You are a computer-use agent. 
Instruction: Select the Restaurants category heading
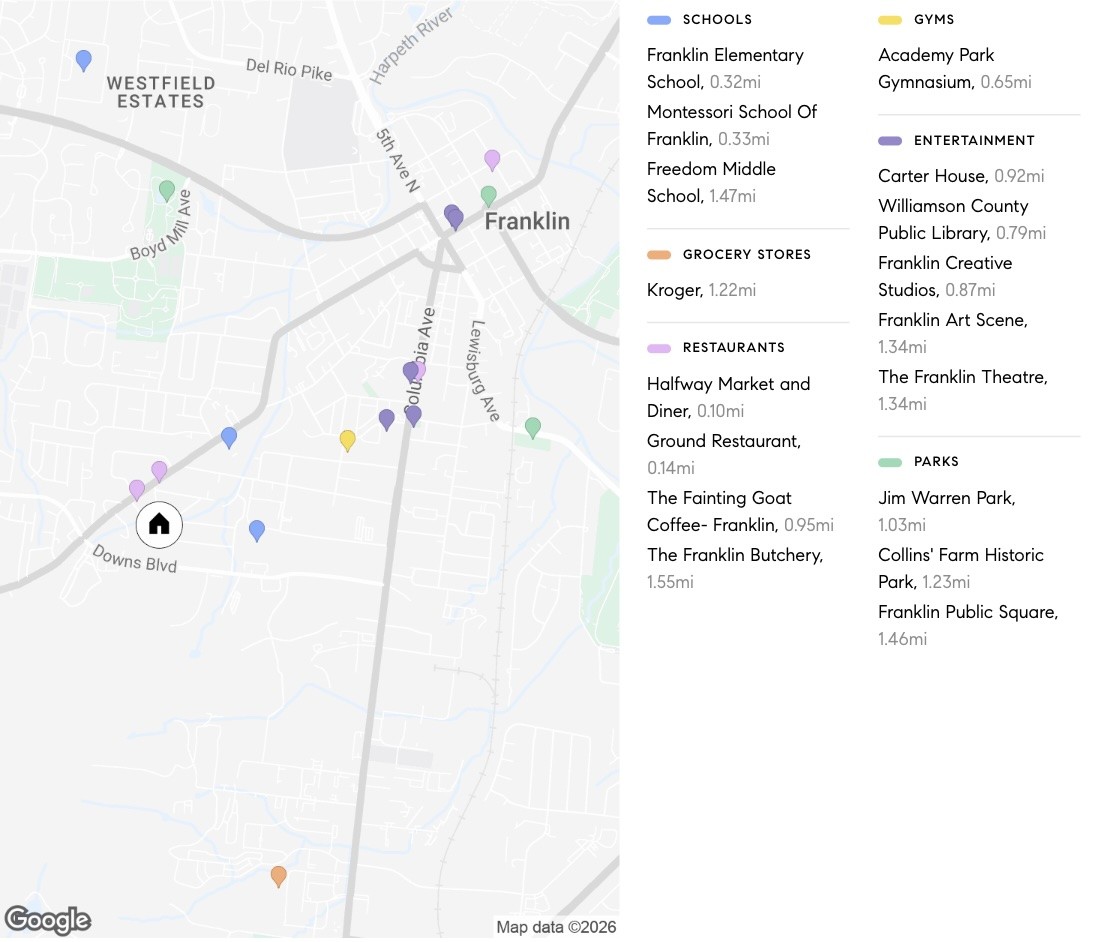tap(733, 348)
